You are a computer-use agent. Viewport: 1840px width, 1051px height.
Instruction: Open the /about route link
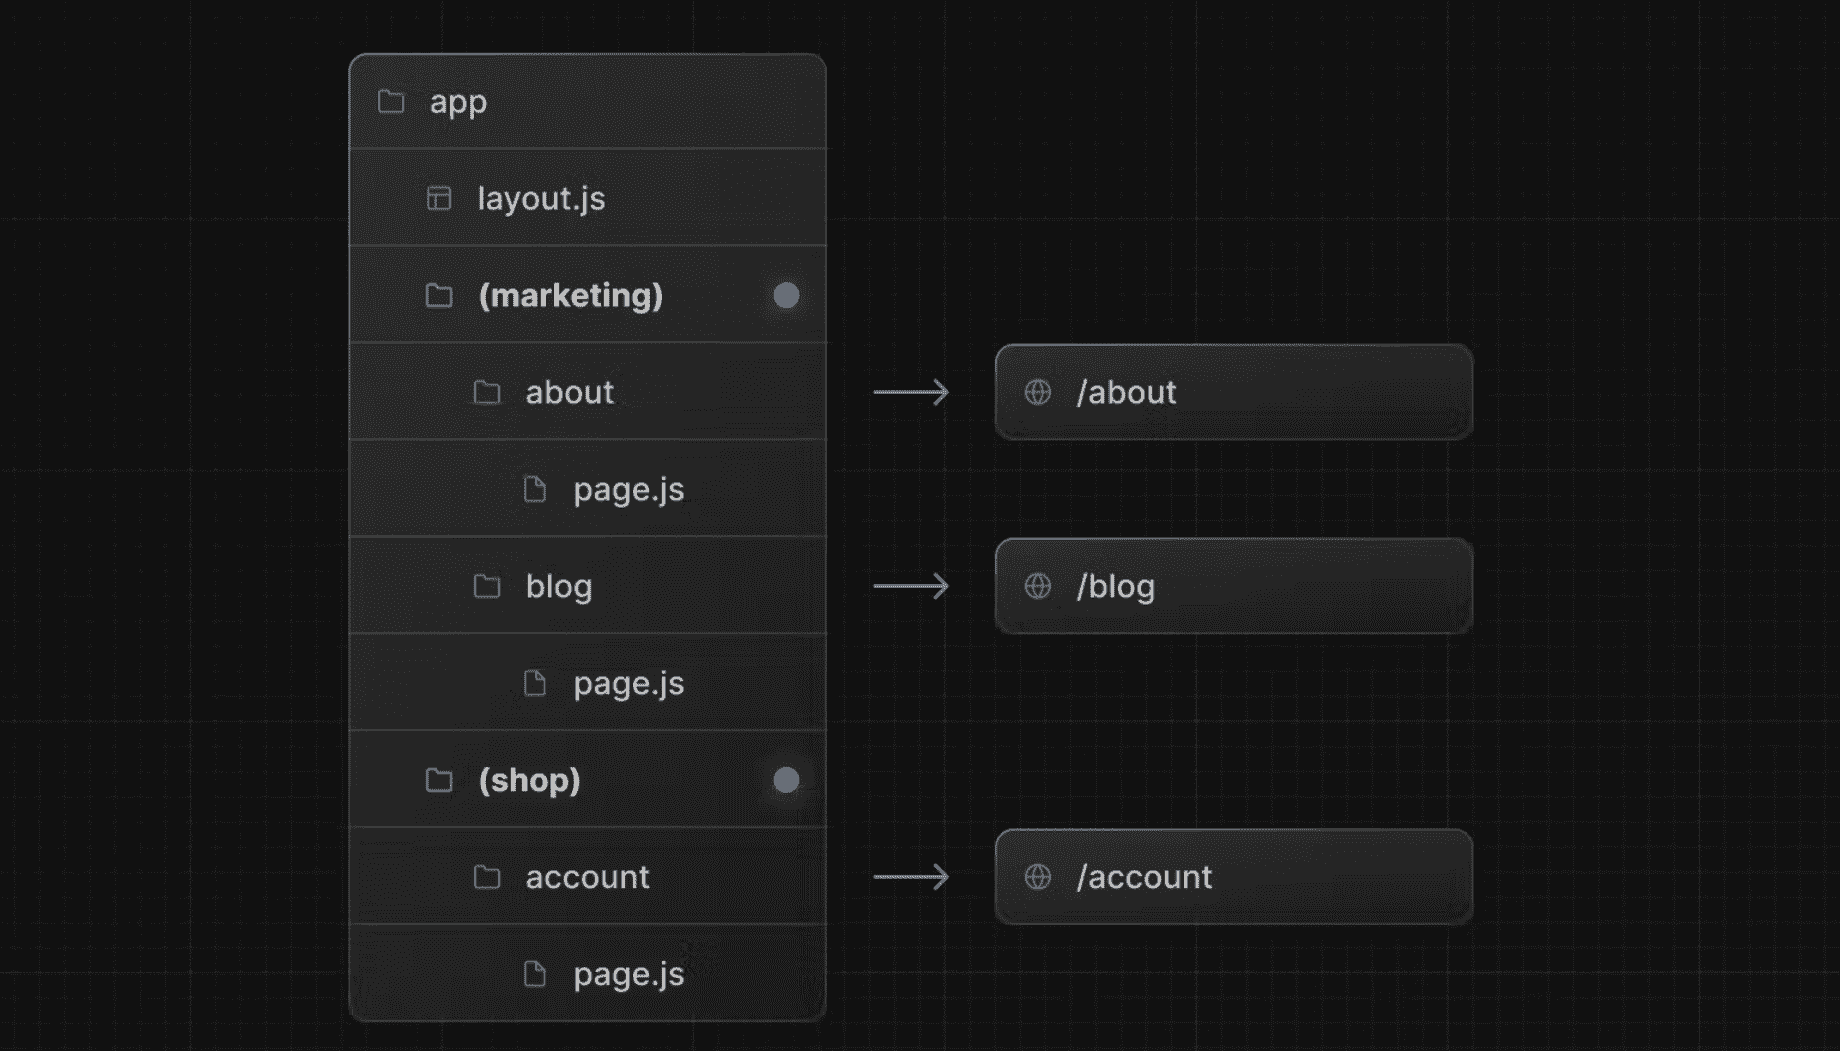[1126, 392]
